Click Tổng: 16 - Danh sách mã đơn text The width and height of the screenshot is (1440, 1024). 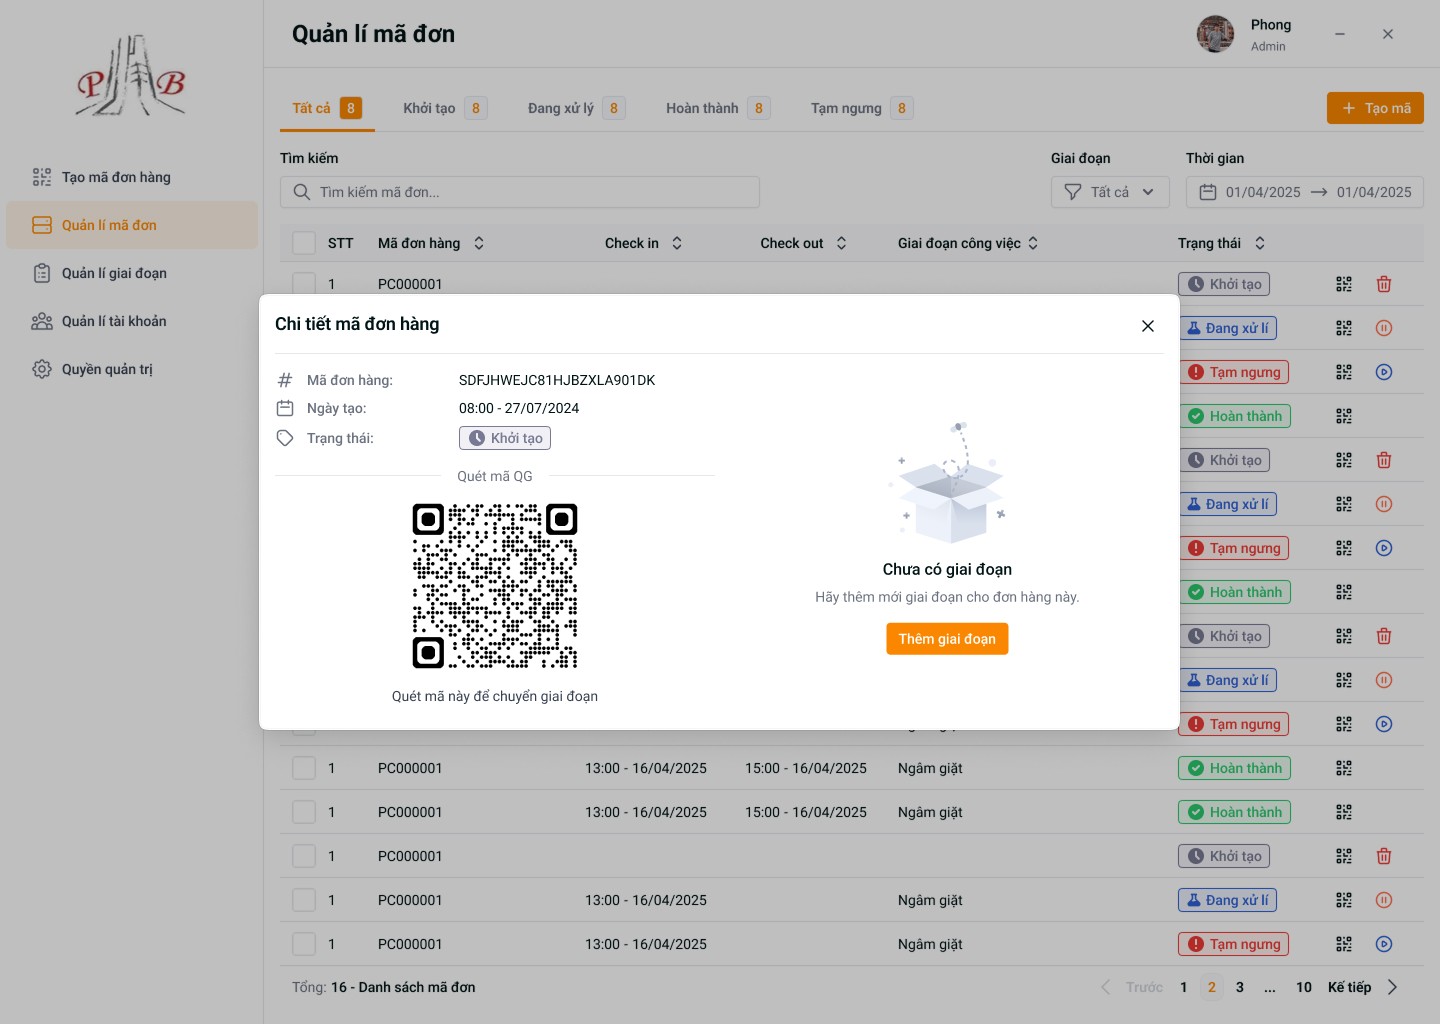click(384, 987)
